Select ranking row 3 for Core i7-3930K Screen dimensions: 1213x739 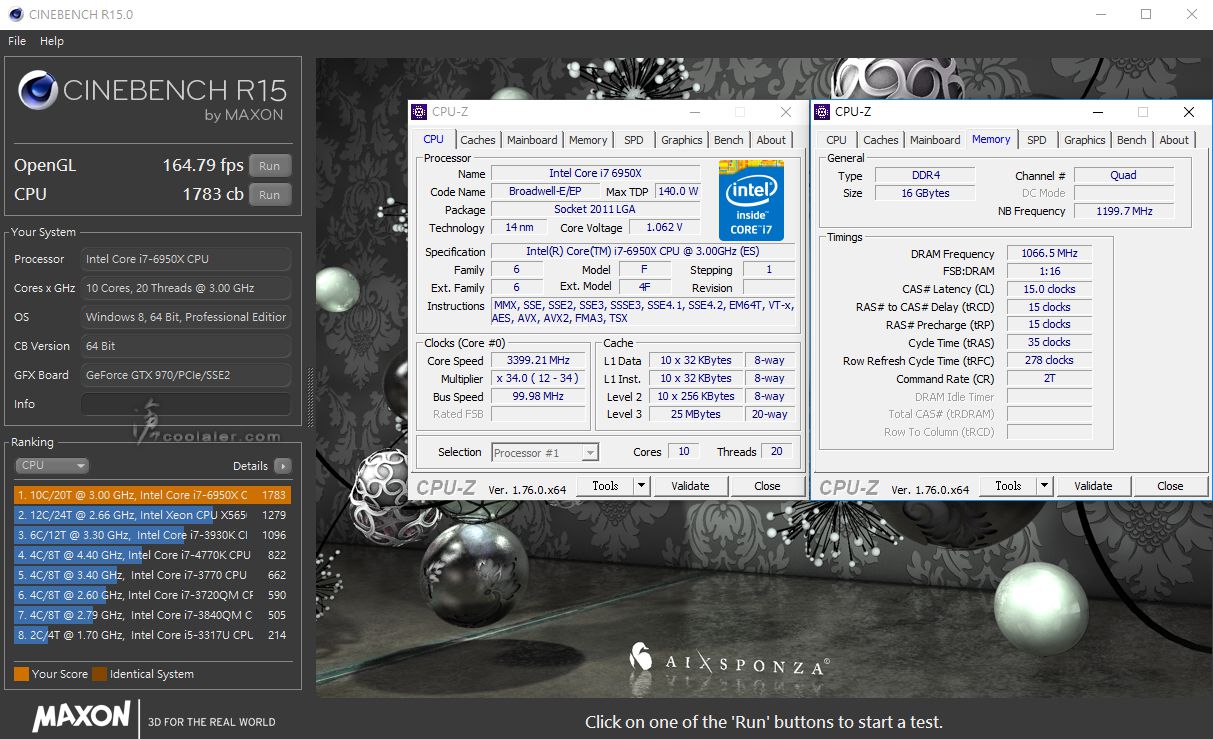coord(152,535)
